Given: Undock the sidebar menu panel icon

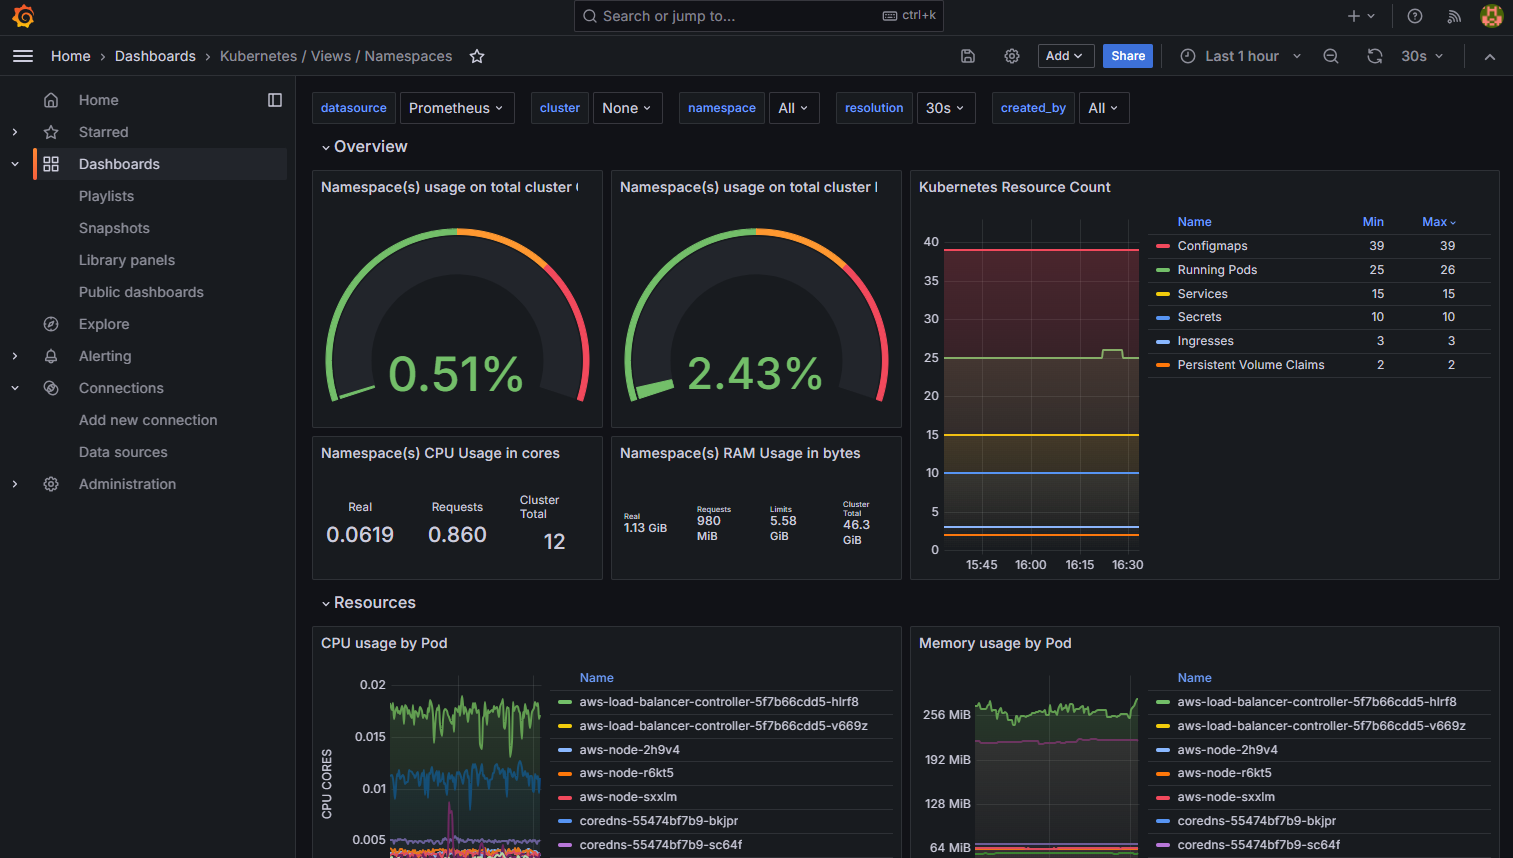Looking at the screenshot, I should click(x=275, y=100).
